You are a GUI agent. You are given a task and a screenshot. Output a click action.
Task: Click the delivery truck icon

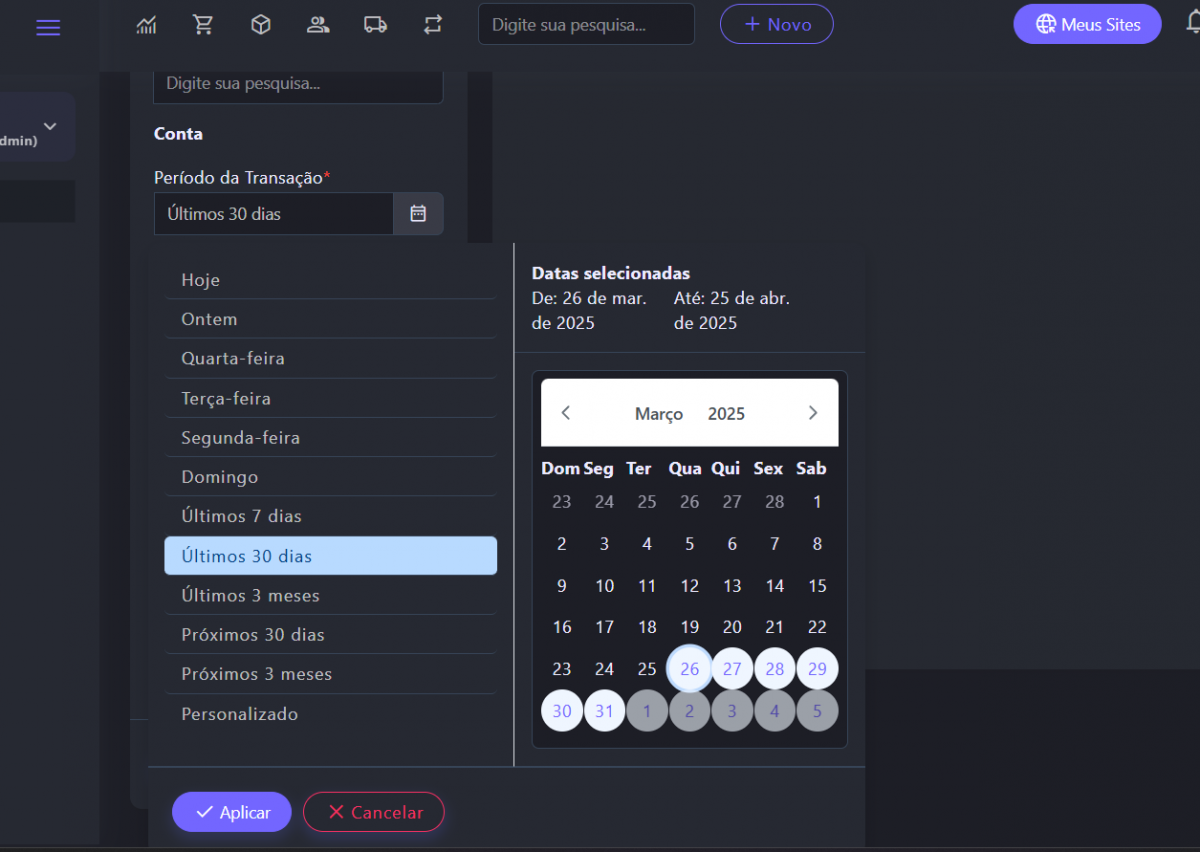tap(375, 25)
